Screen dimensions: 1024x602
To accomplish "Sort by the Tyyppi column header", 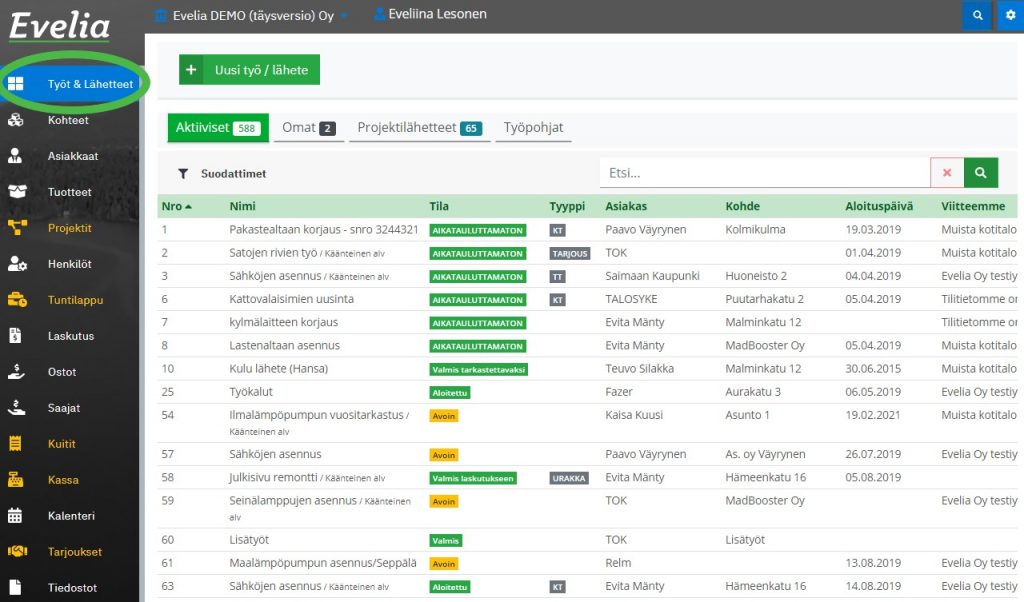I will (567, 206).
